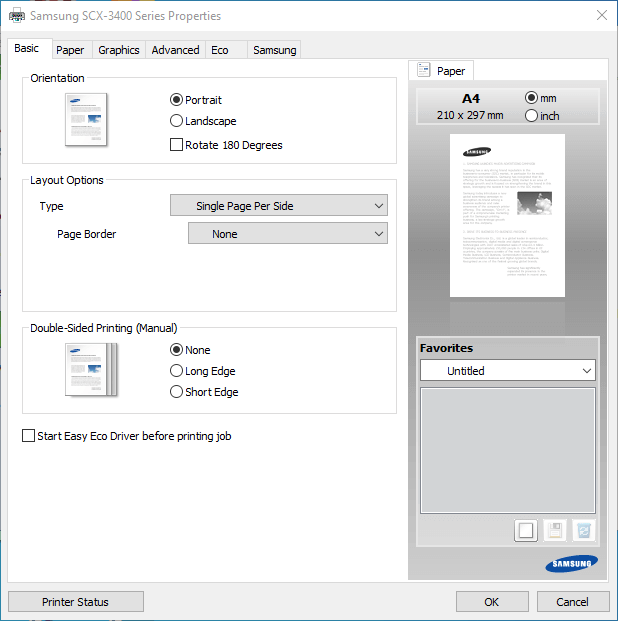
Task: Click the Samsung logo in preview panel
Action: pos(571,564)
